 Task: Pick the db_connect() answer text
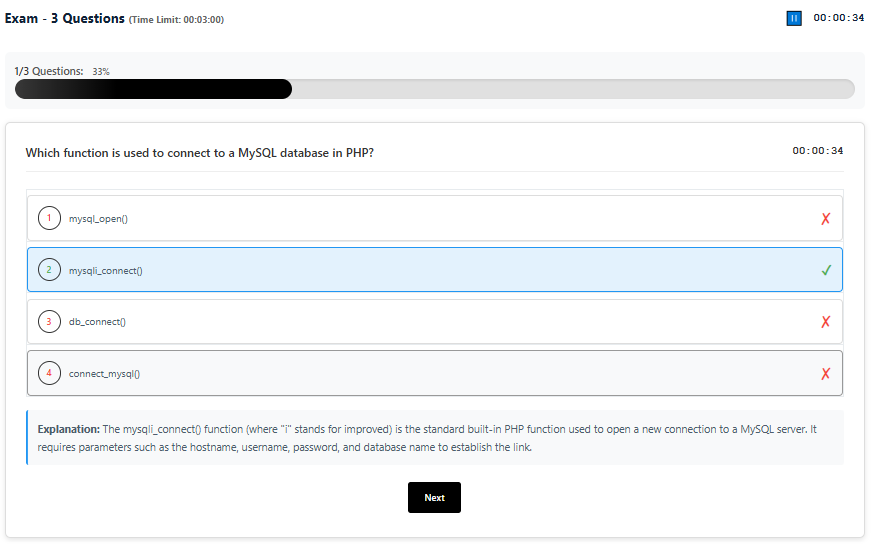point(97,322)
